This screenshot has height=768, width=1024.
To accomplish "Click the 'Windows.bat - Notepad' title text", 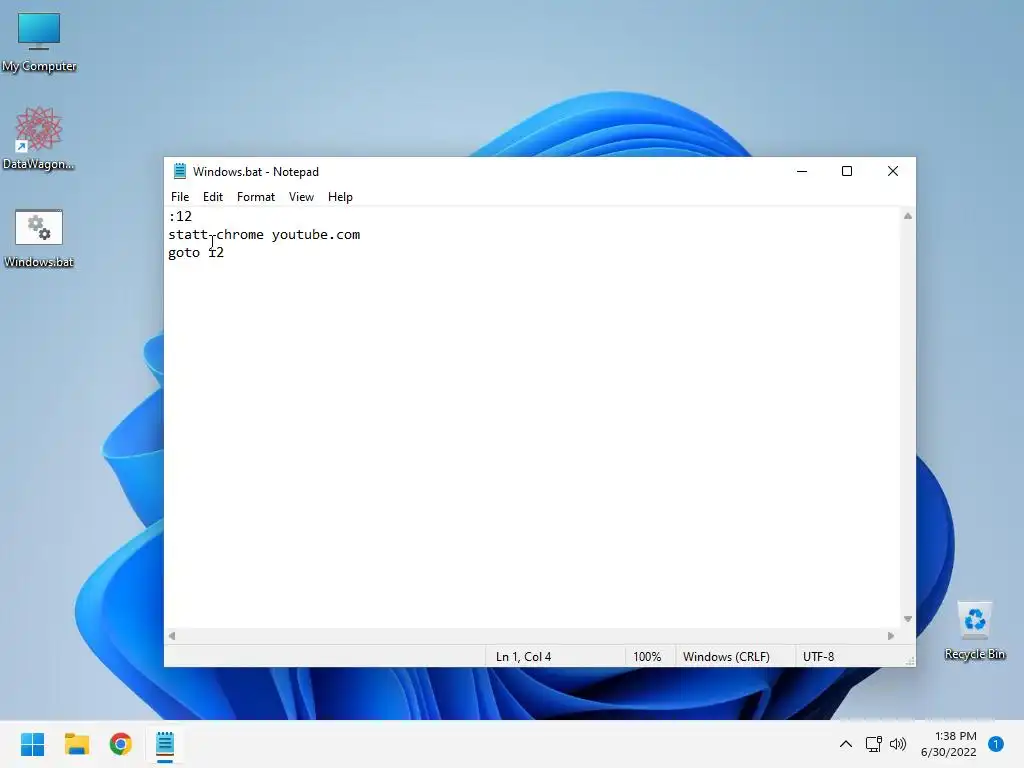I will (255, 172).
